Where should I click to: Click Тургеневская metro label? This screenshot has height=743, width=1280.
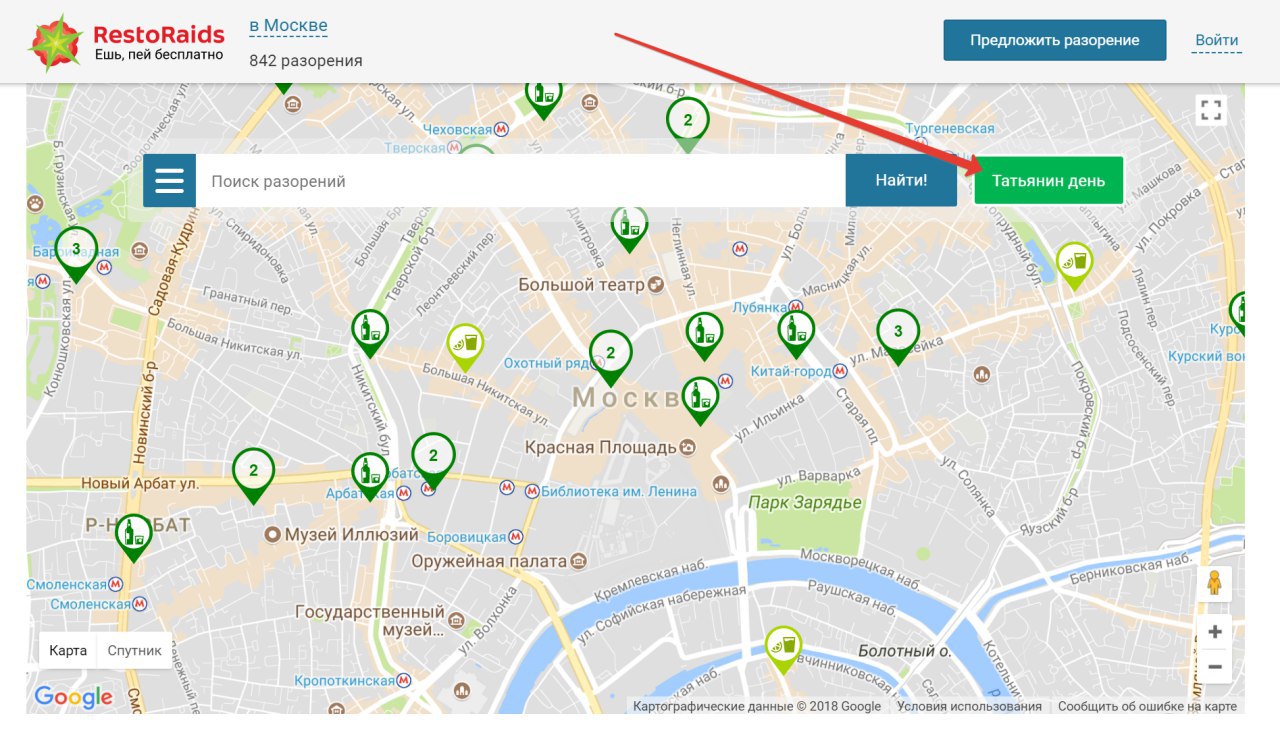click(950, 129)
